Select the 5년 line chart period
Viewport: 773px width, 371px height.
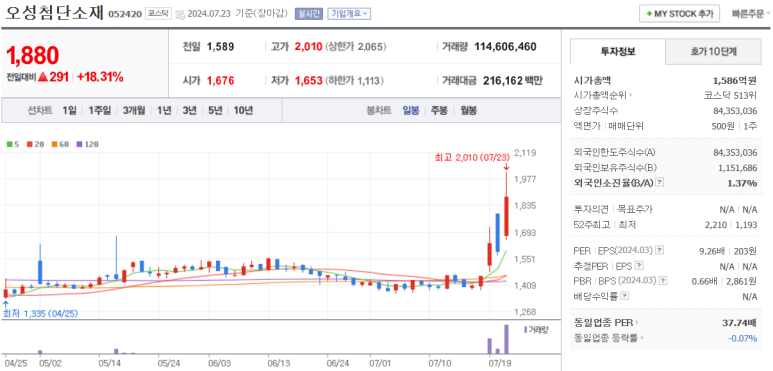point(215,110)
